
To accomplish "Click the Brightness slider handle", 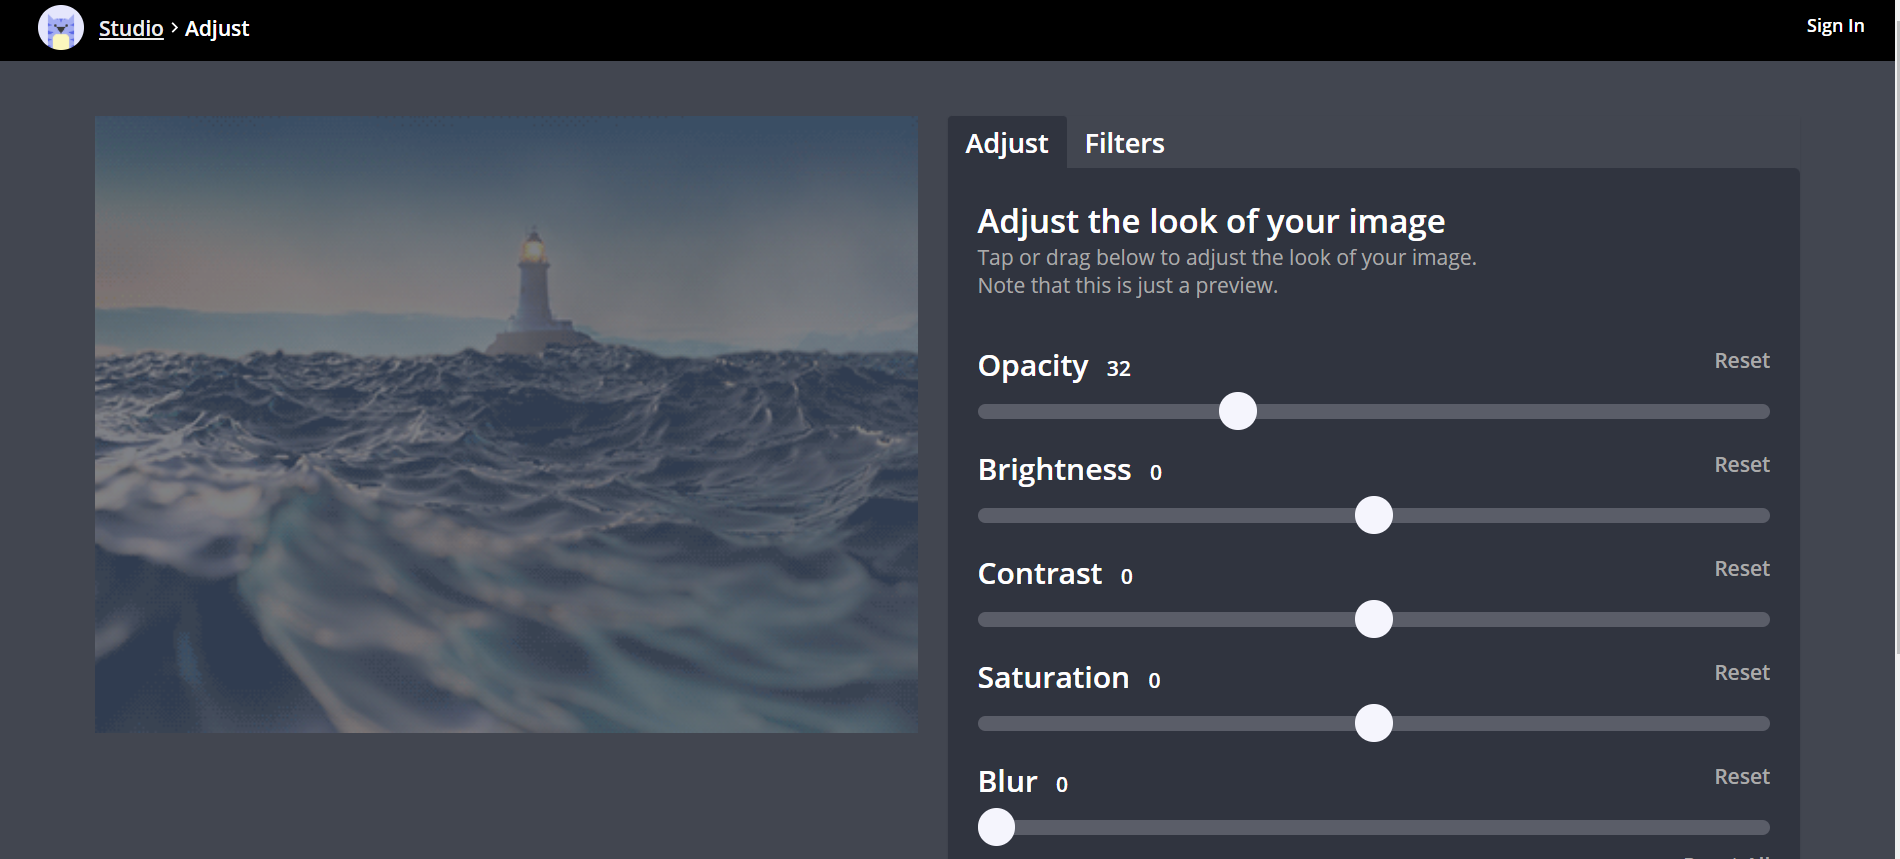I will click(1374, 515).
